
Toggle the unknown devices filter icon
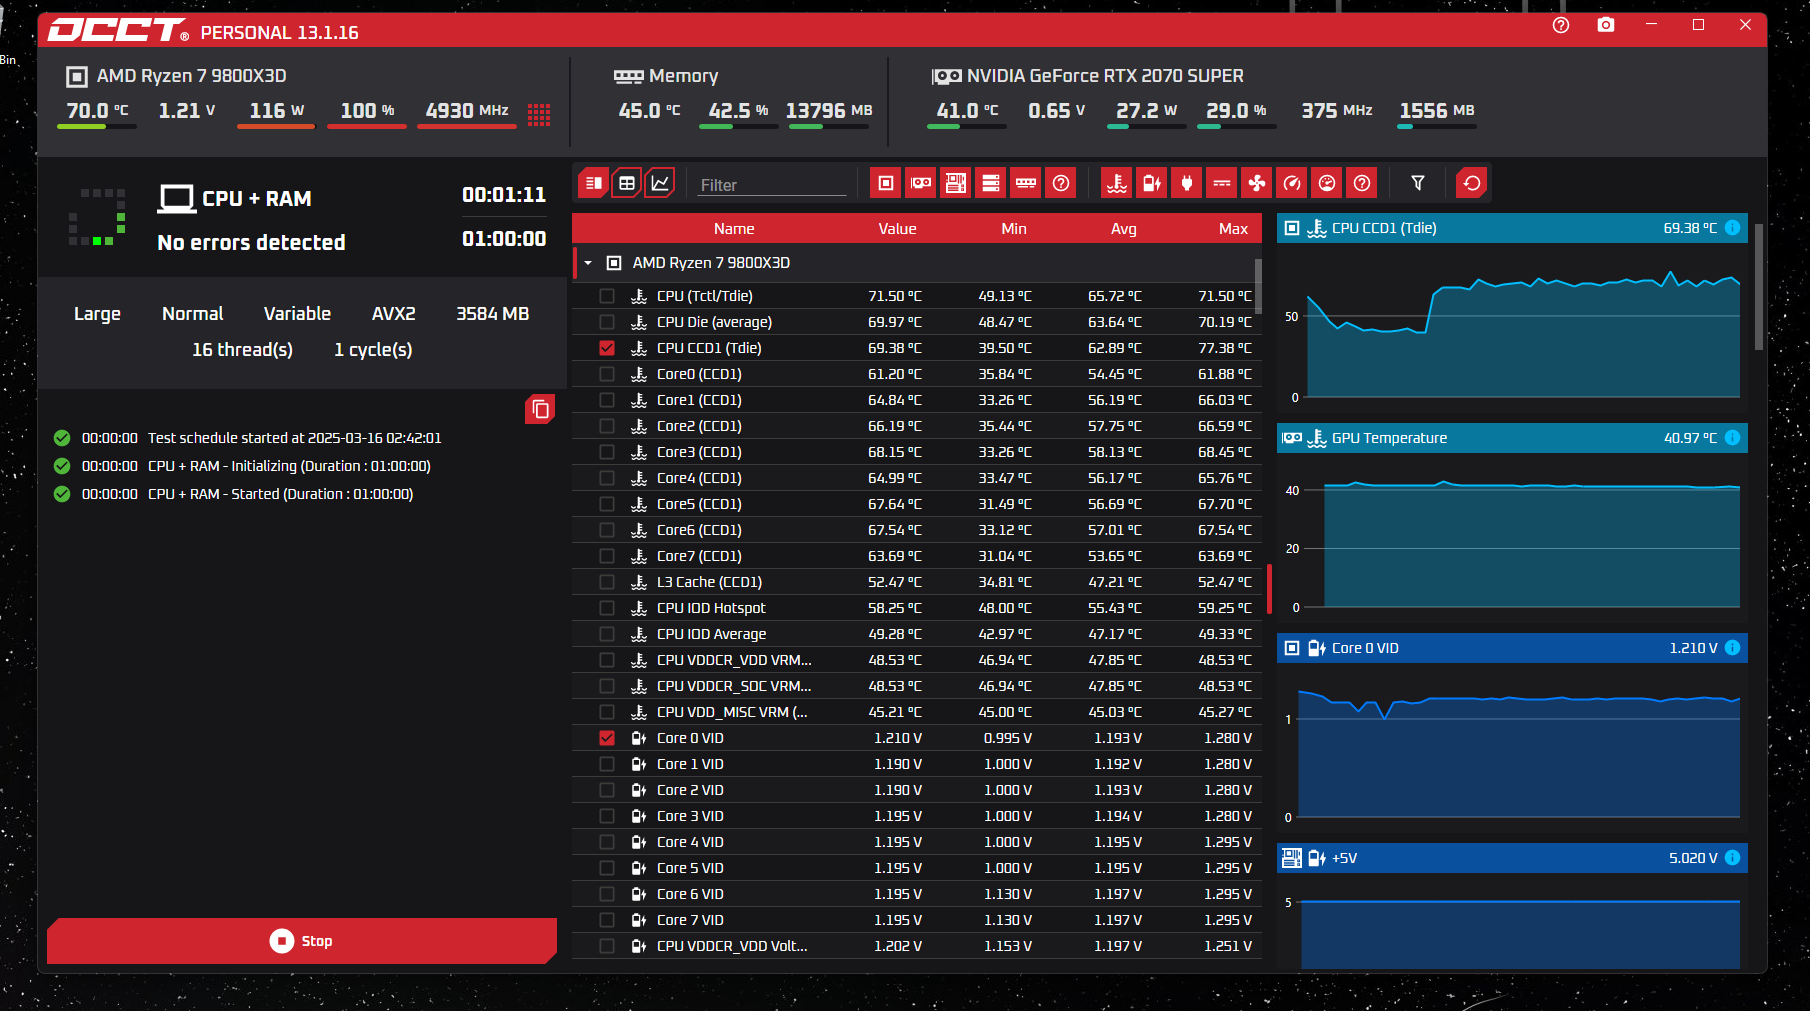pos(1061,183)
